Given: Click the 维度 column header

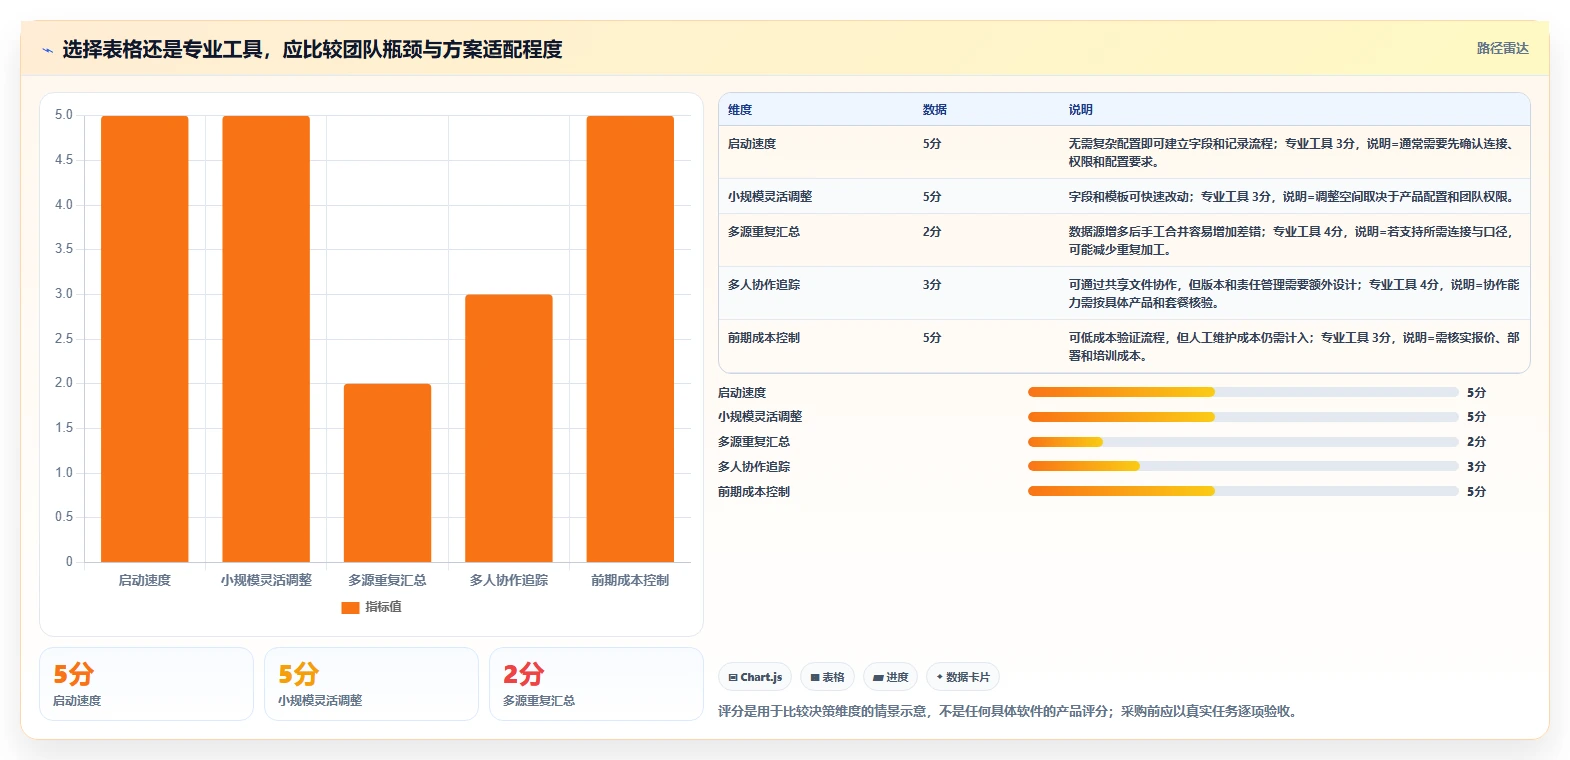Looking at the screenshot, I should pyautogui.click(x=740, y=110).
